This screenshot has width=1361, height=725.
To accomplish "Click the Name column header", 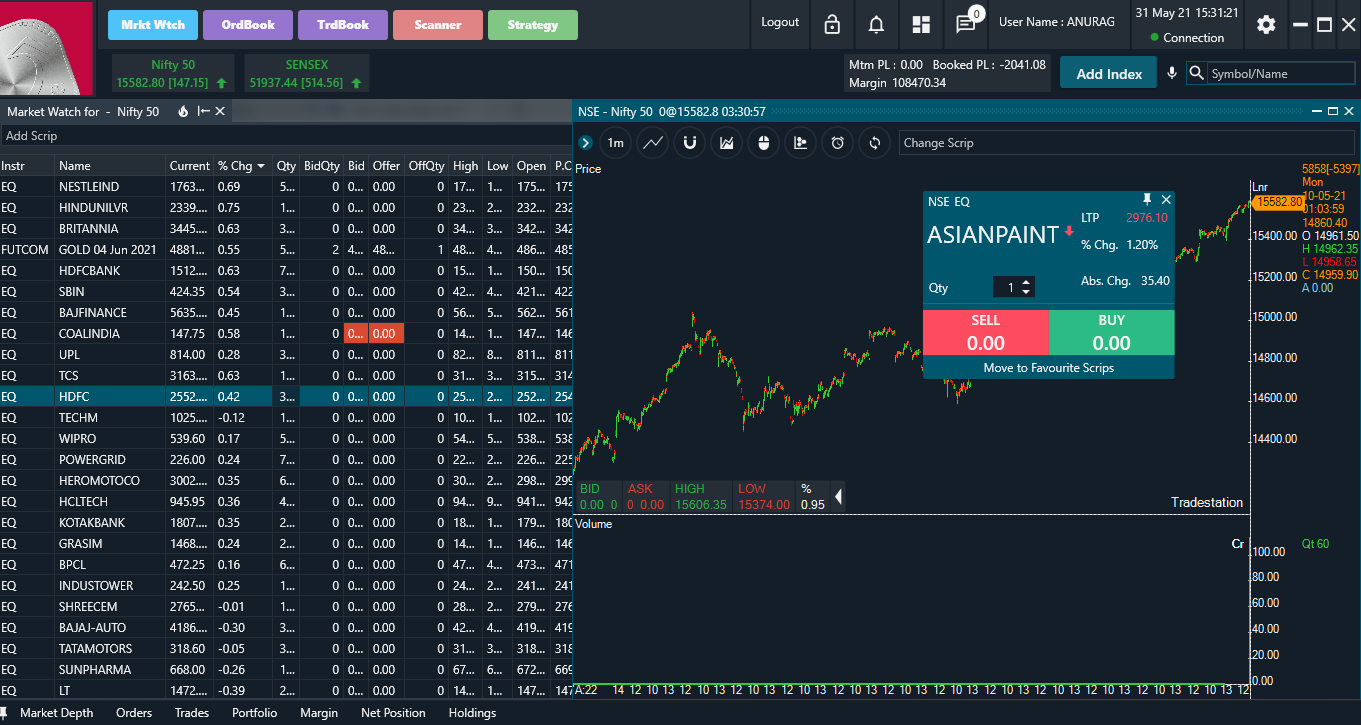I will click(x=110, y=166).
